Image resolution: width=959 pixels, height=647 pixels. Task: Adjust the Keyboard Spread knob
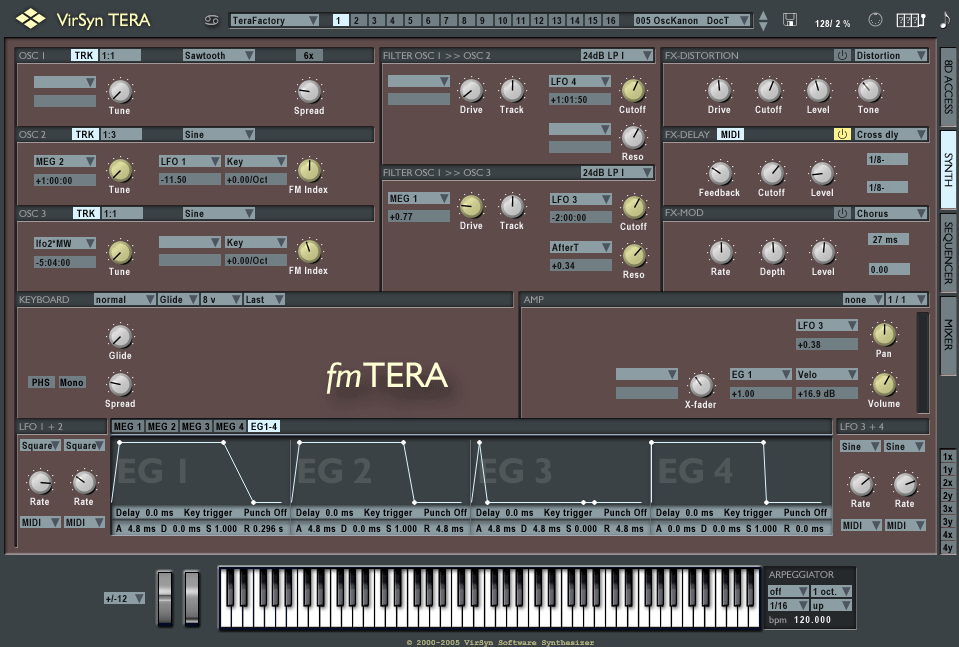click(120, 384)
